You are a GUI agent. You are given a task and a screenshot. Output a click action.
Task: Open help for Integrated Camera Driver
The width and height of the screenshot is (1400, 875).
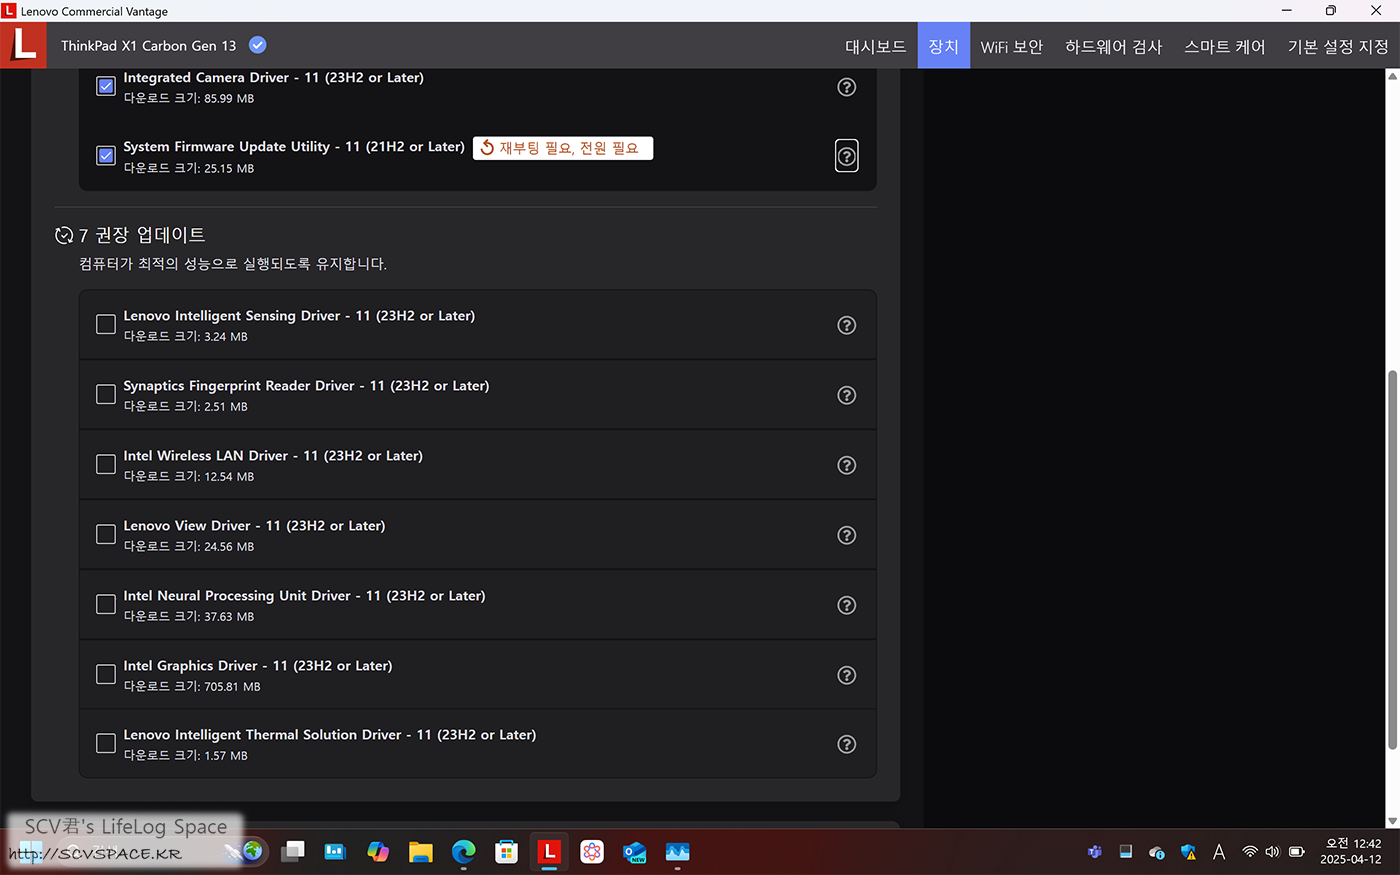point(846,87)
